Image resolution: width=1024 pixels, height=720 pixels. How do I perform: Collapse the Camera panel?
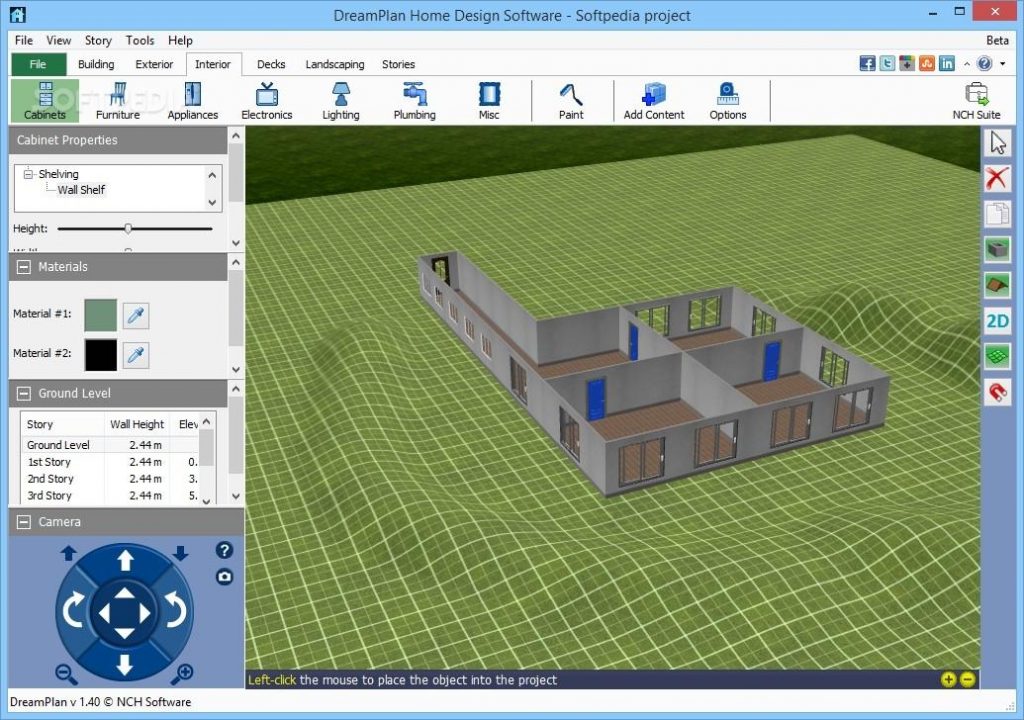[22, 521]
